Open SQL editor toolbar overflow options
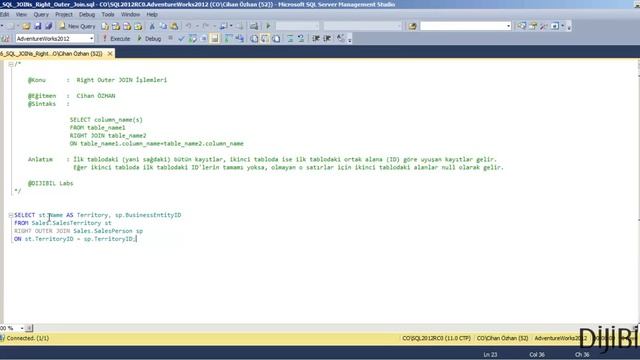 click(350, 40)
